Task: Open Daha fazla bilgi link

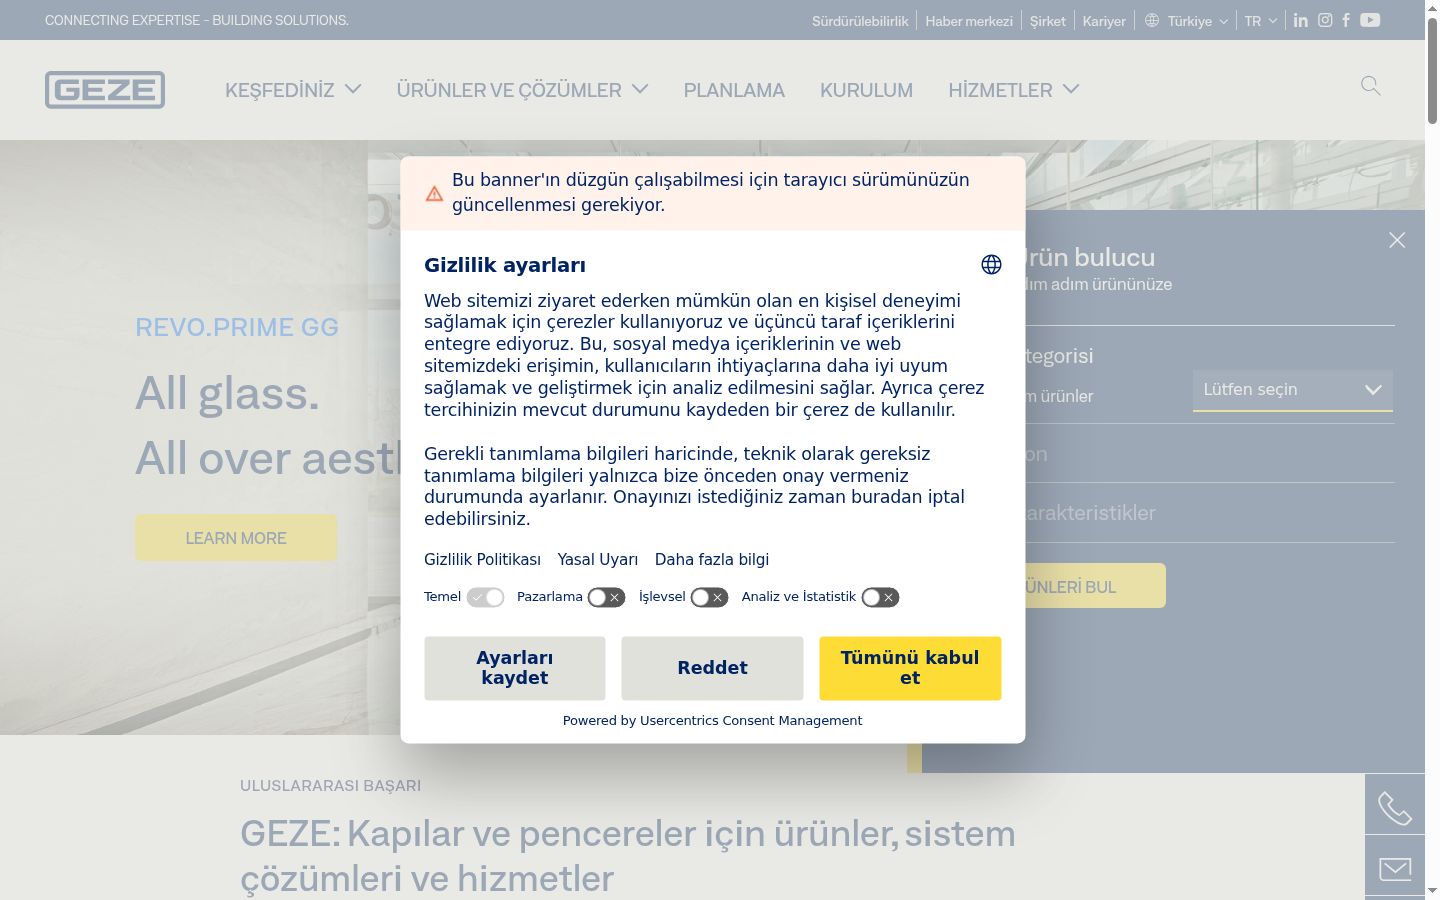Action: click(712, 559)
